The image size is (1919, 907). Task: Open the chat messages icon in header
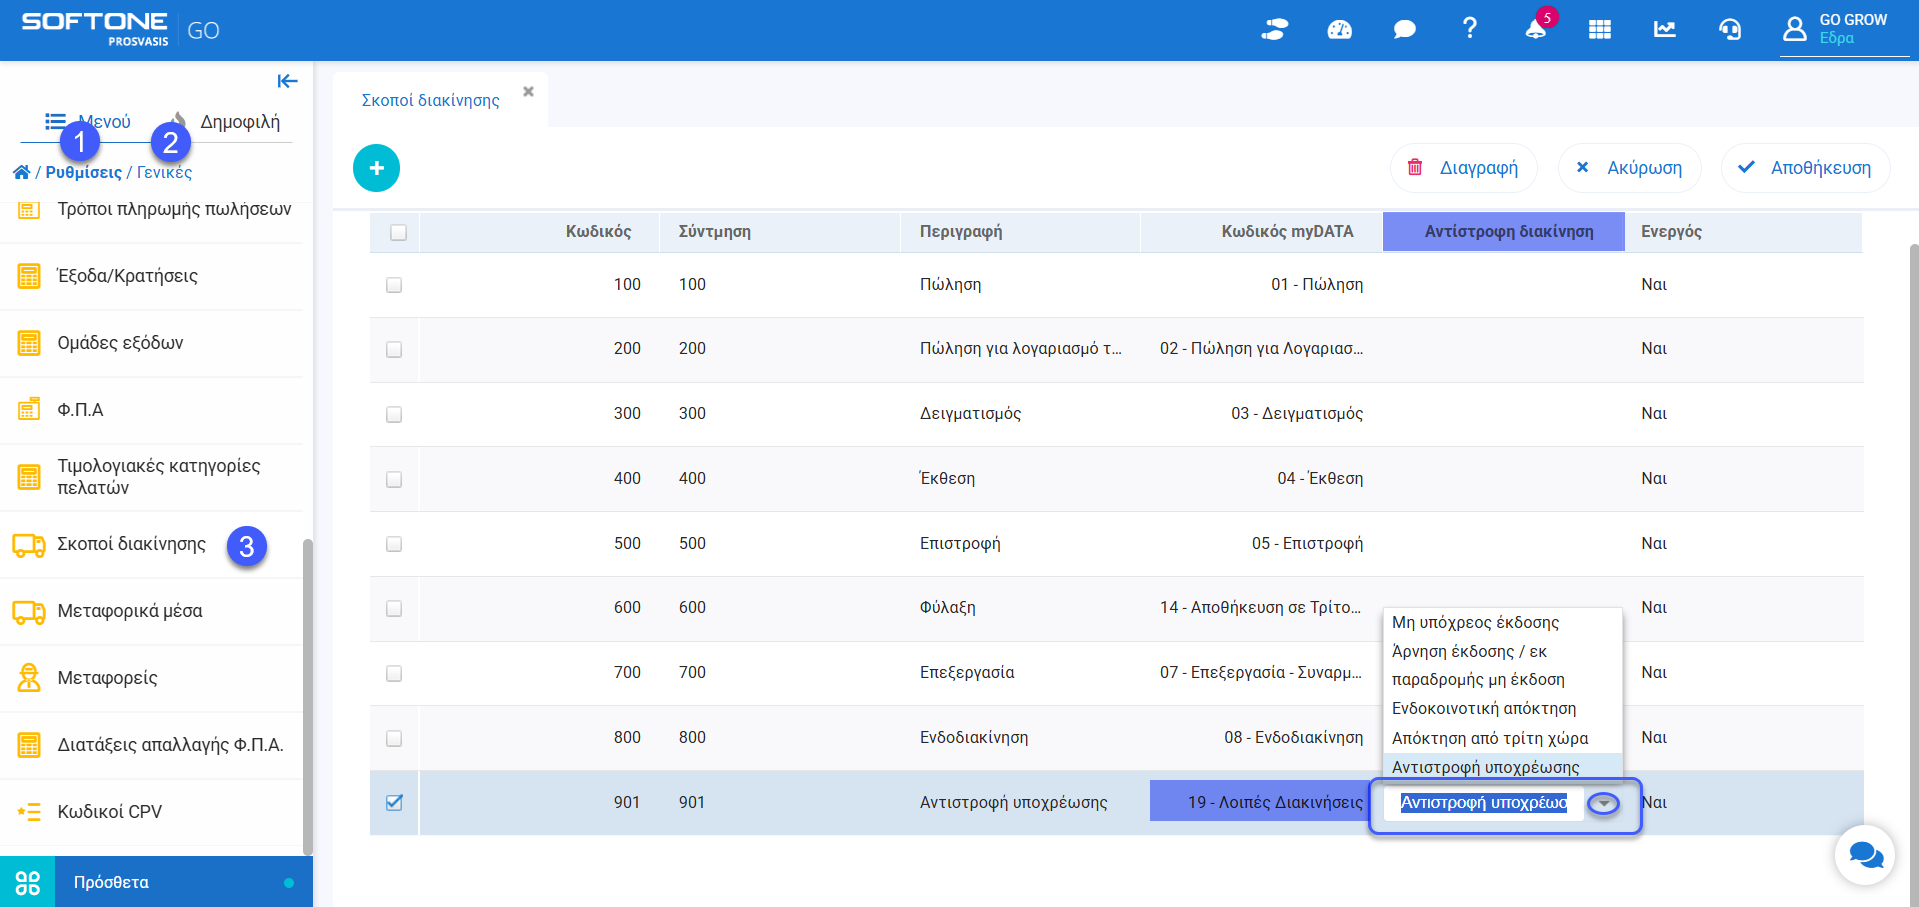(x=1404, y=30)
